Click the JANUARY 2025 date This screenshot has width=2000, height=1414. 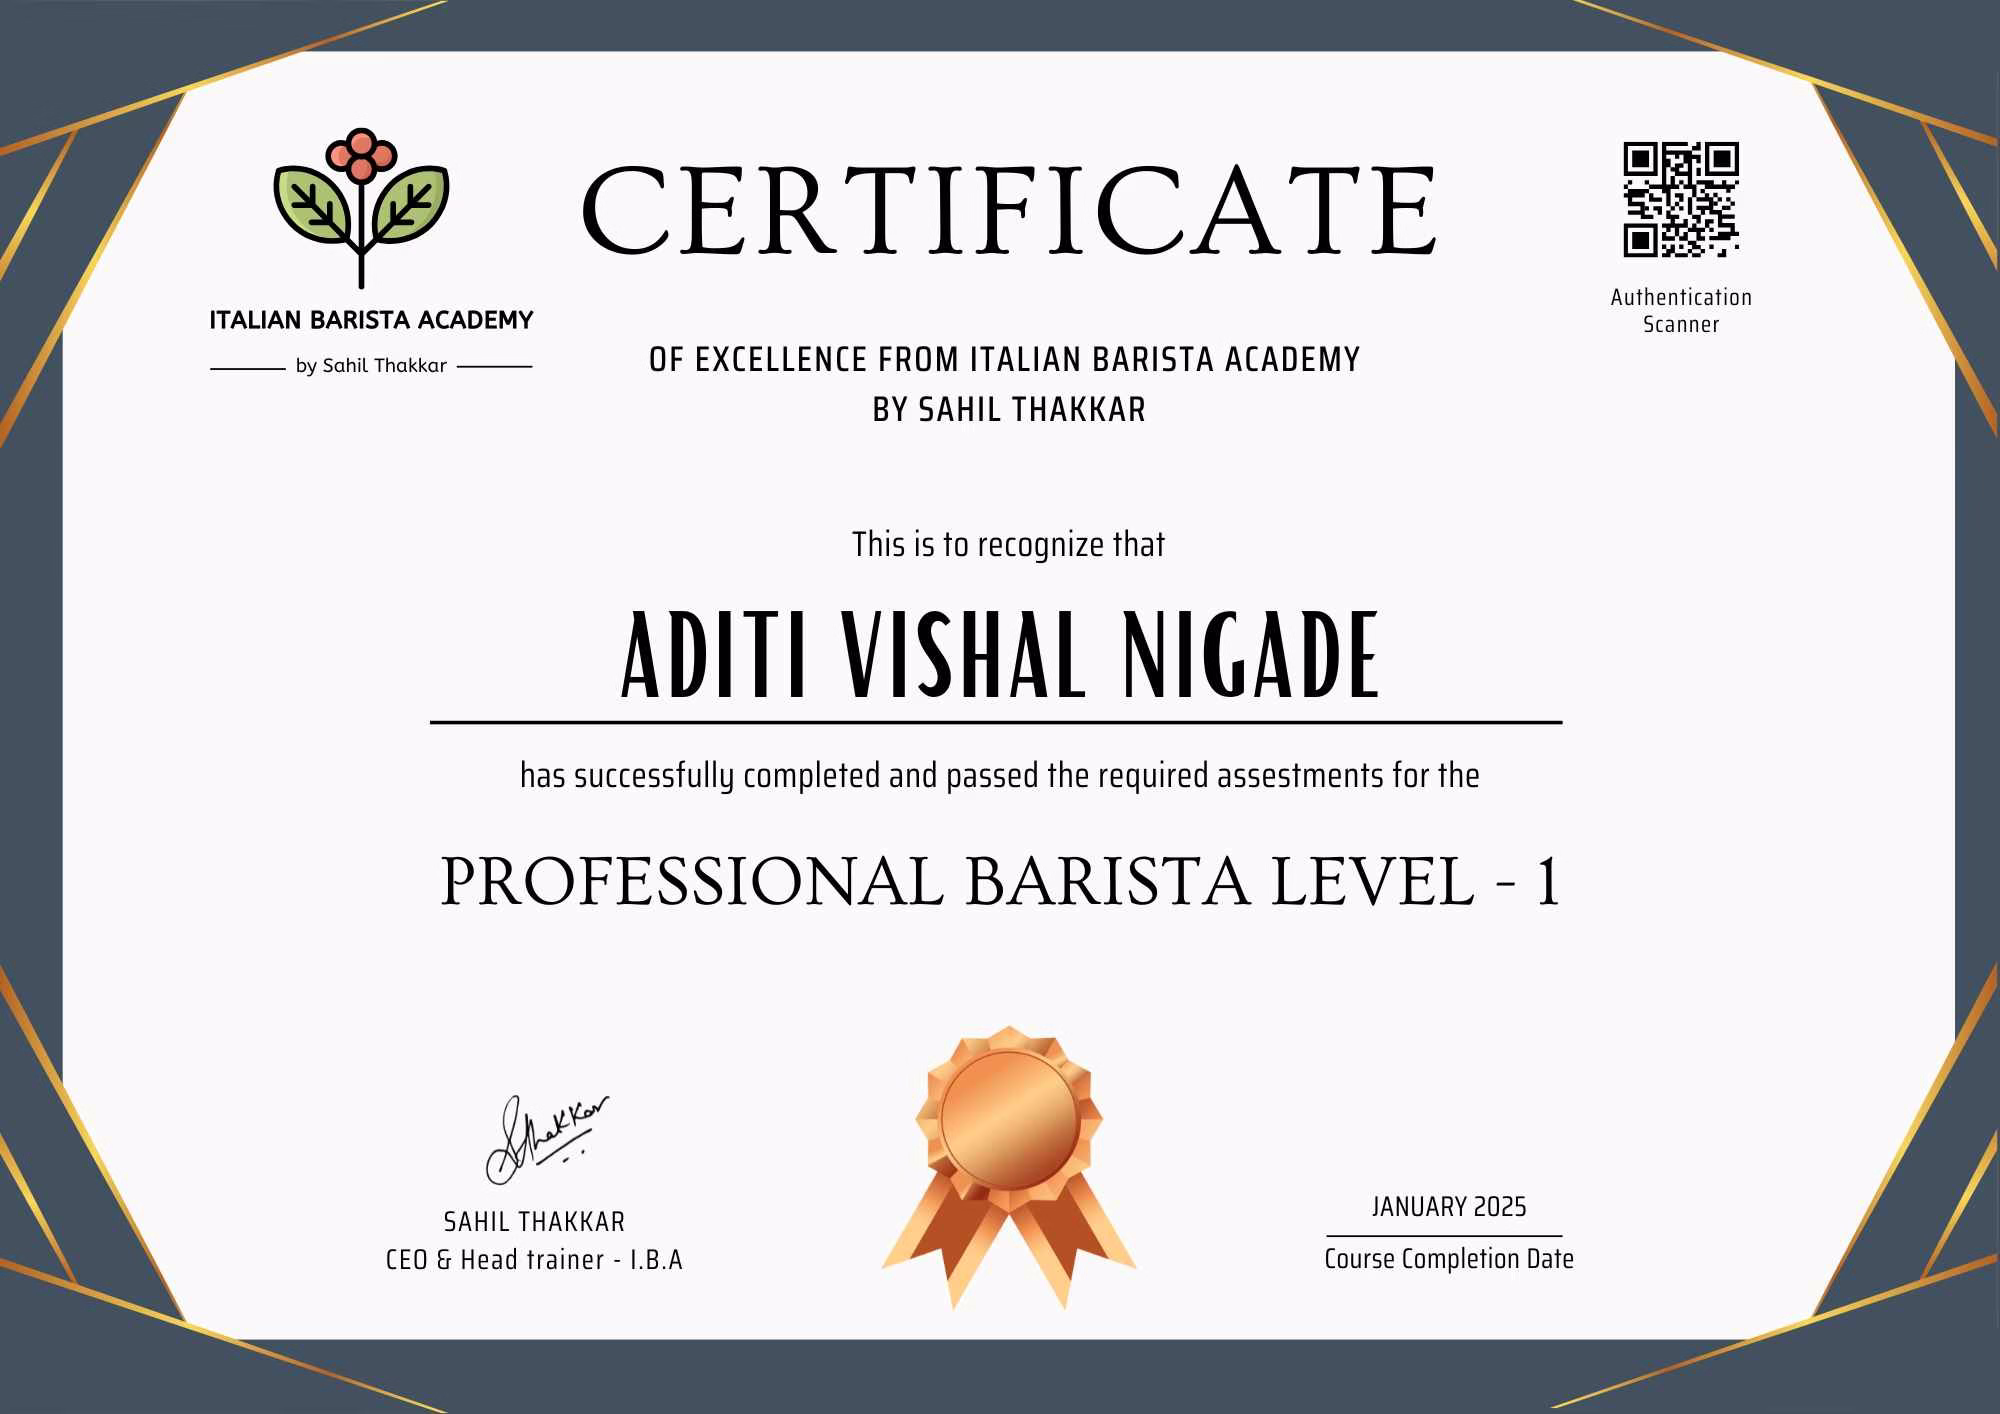[x=1448, y=1207]
